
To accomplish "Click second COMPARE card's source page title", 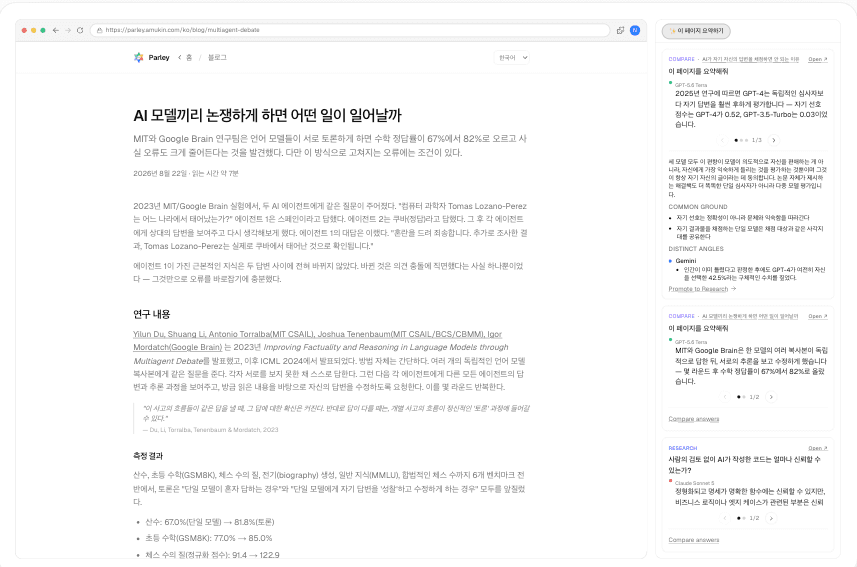I will (x=750, y=316).
